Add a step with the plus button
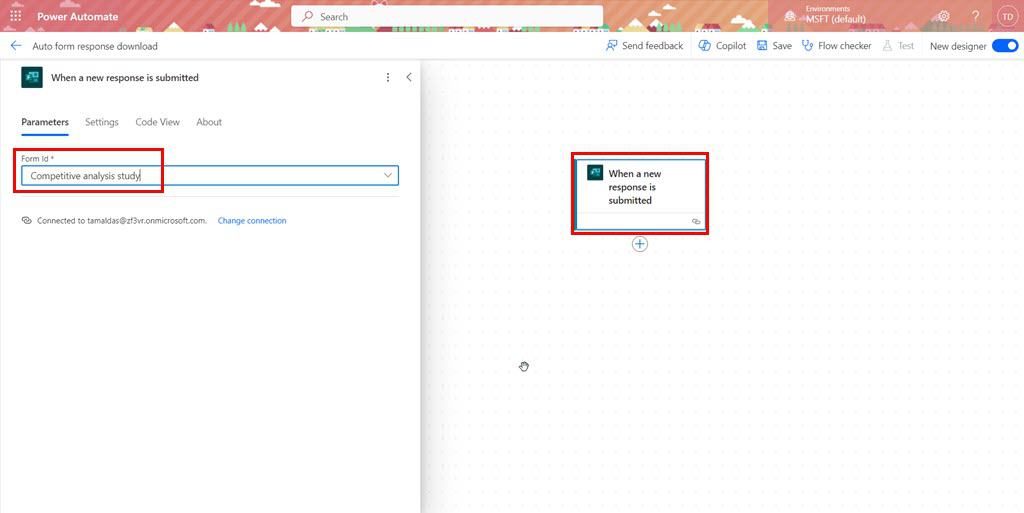This screenshot has height=513, width=1024. coord(640,244)
